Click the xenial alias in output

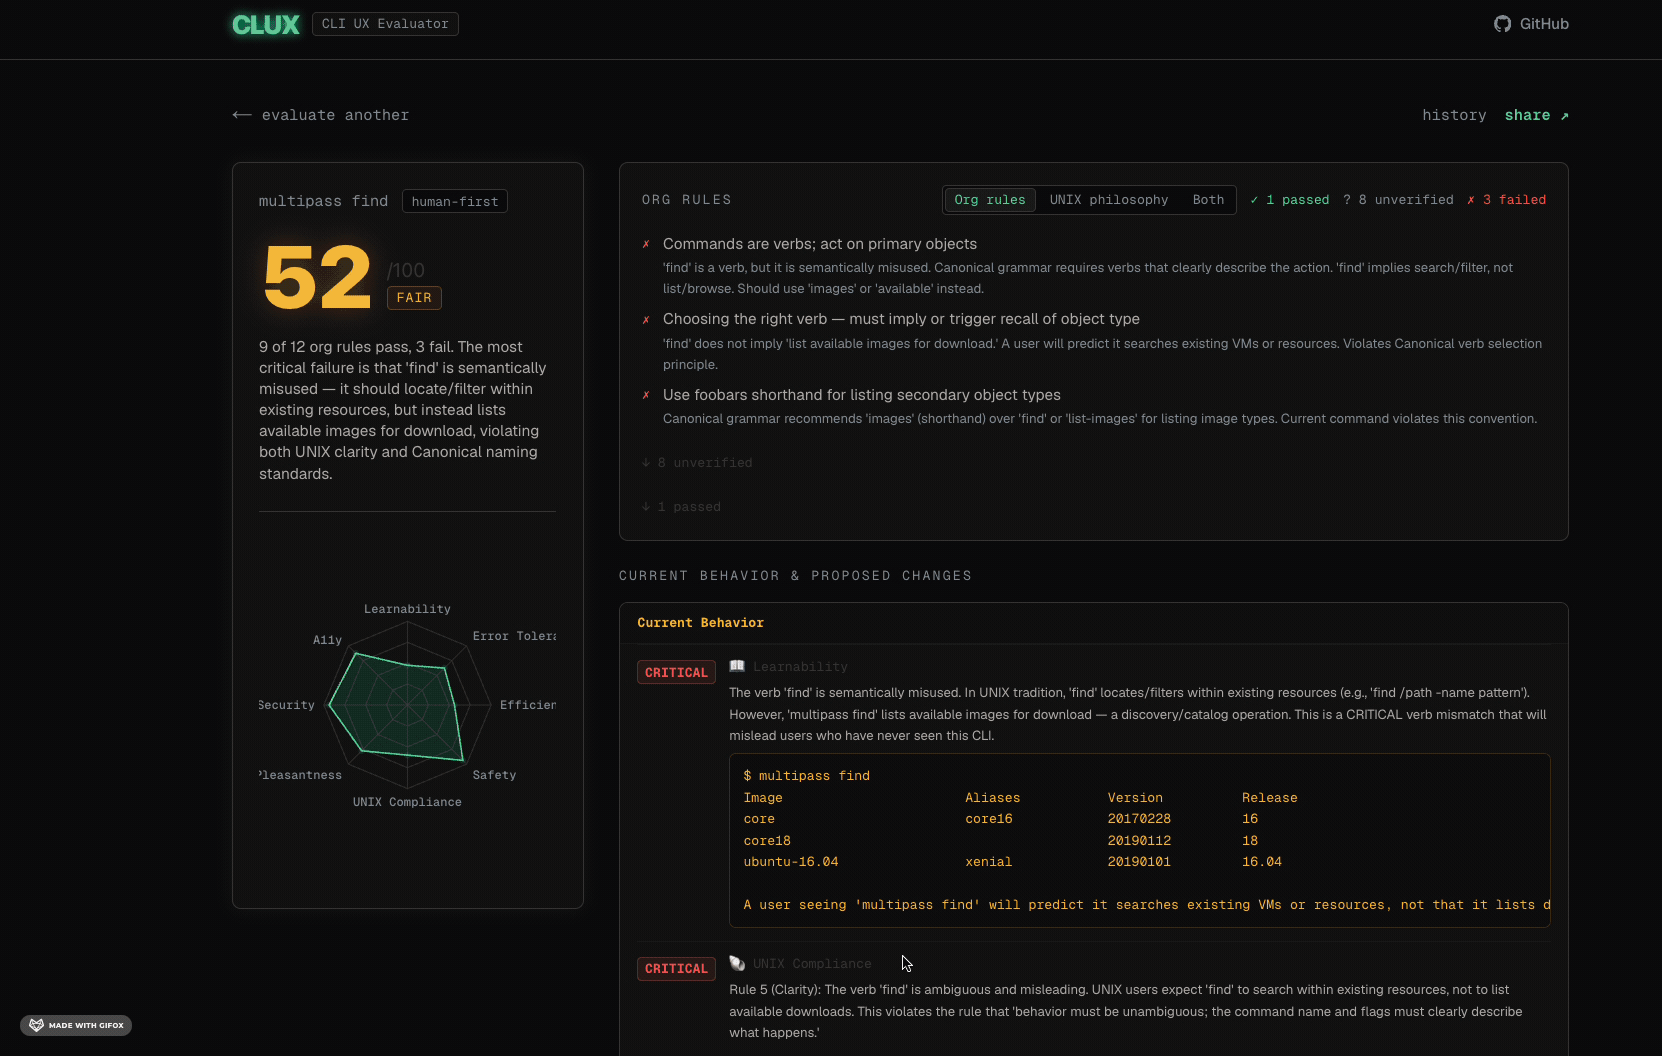tap(989, 862)
